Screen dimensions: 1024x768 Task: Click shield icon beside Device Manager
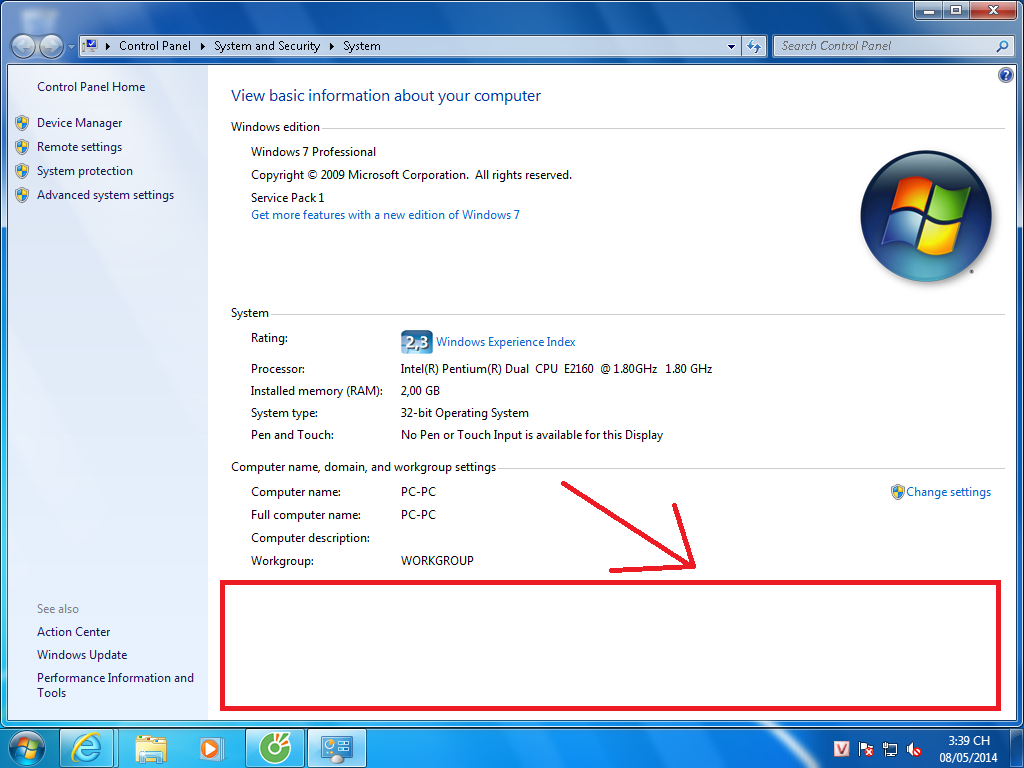[x=22, y=123]
